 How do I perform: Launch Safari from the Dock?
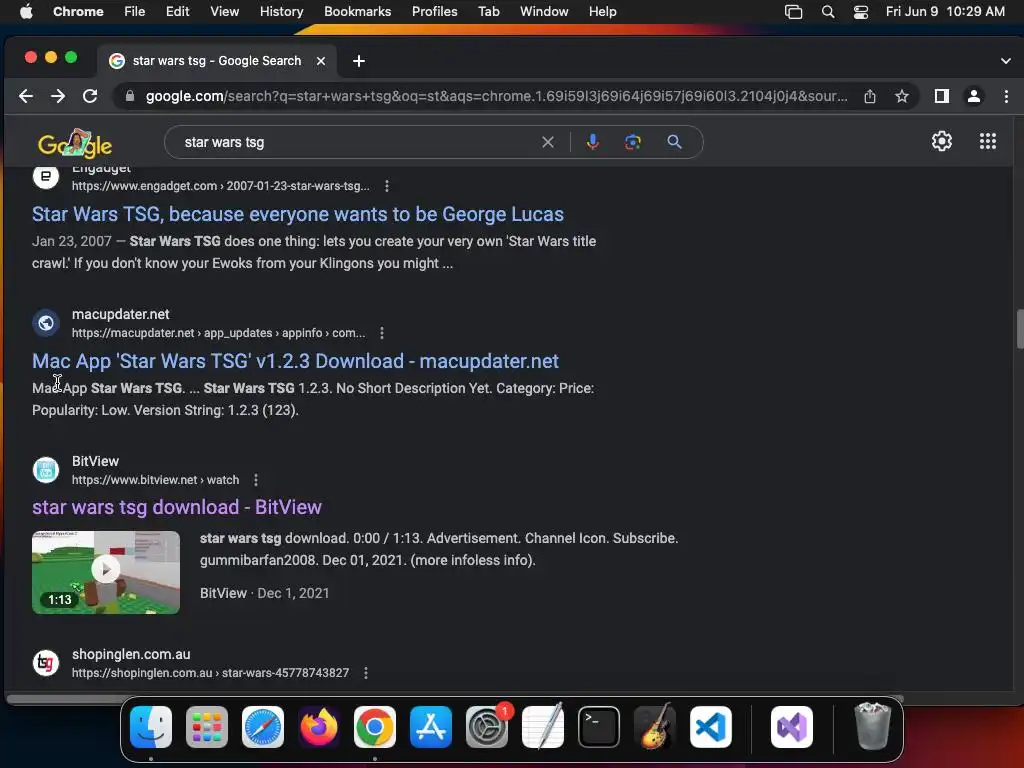(x=263, y=727)
